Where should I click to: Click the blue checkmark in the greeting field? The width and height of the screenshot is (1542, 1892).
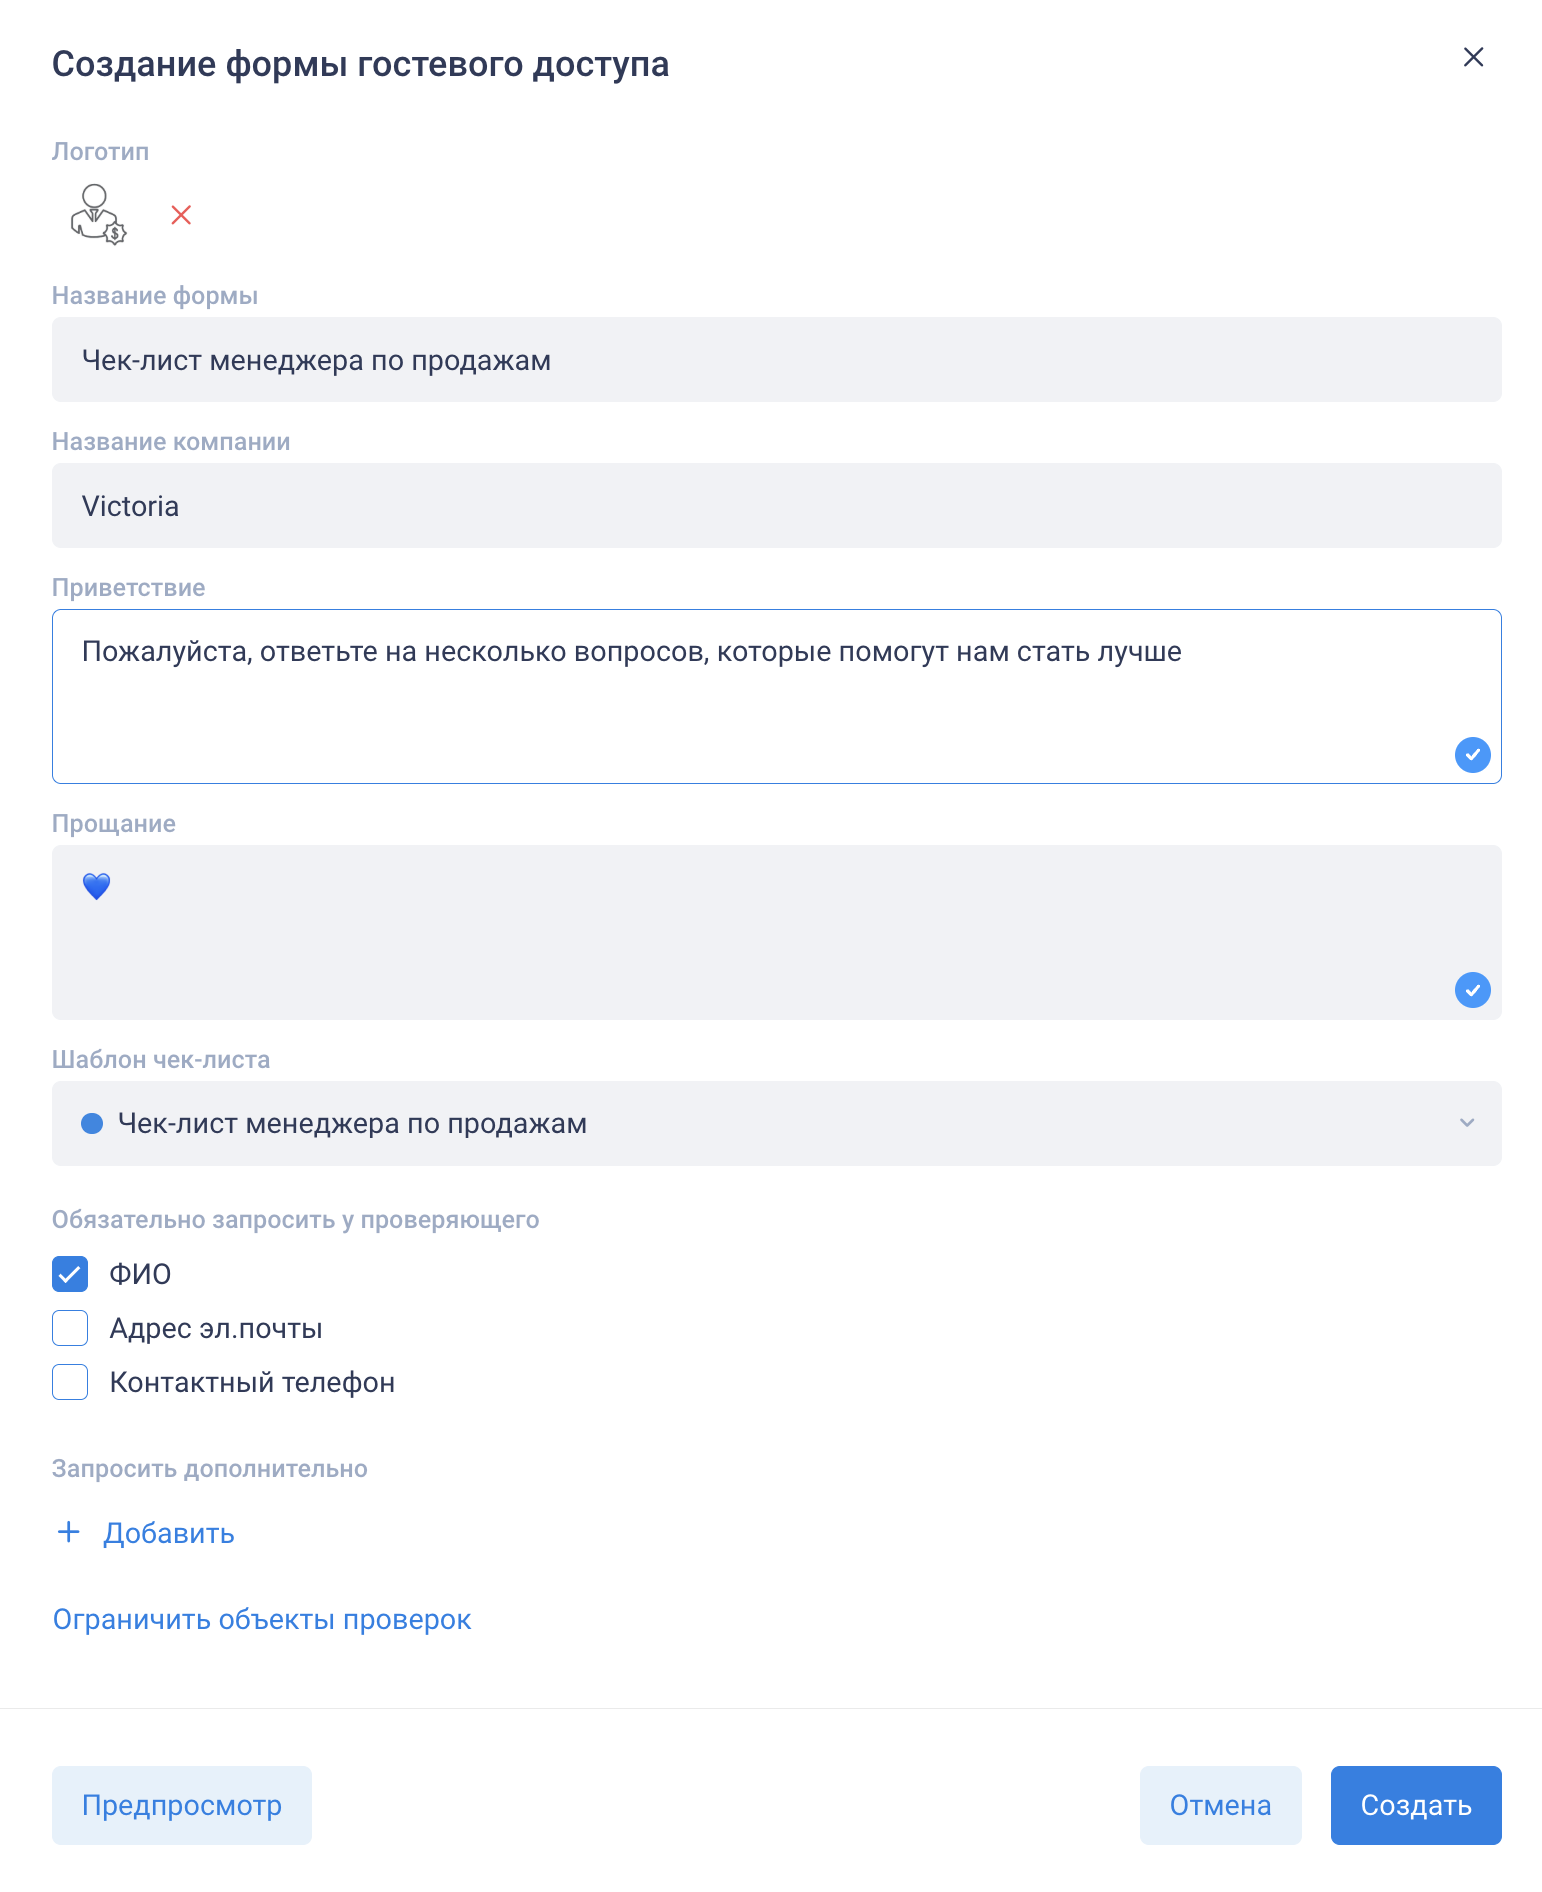point(1472,754)
